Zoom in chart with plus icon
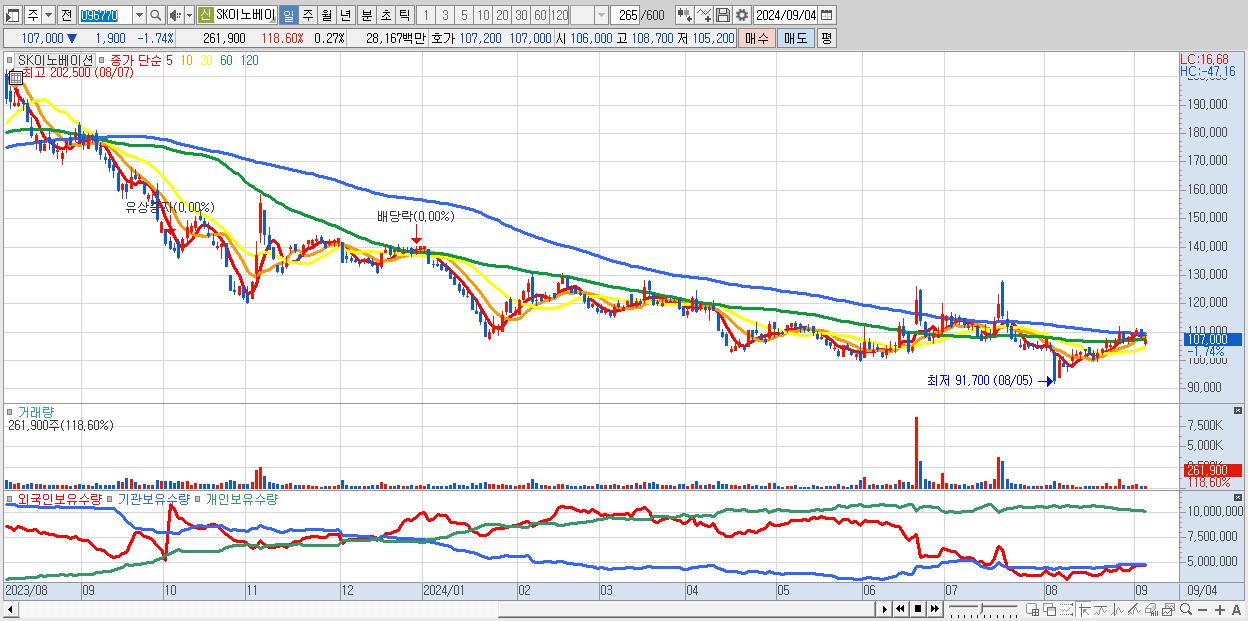 (x=1220, y=610)
